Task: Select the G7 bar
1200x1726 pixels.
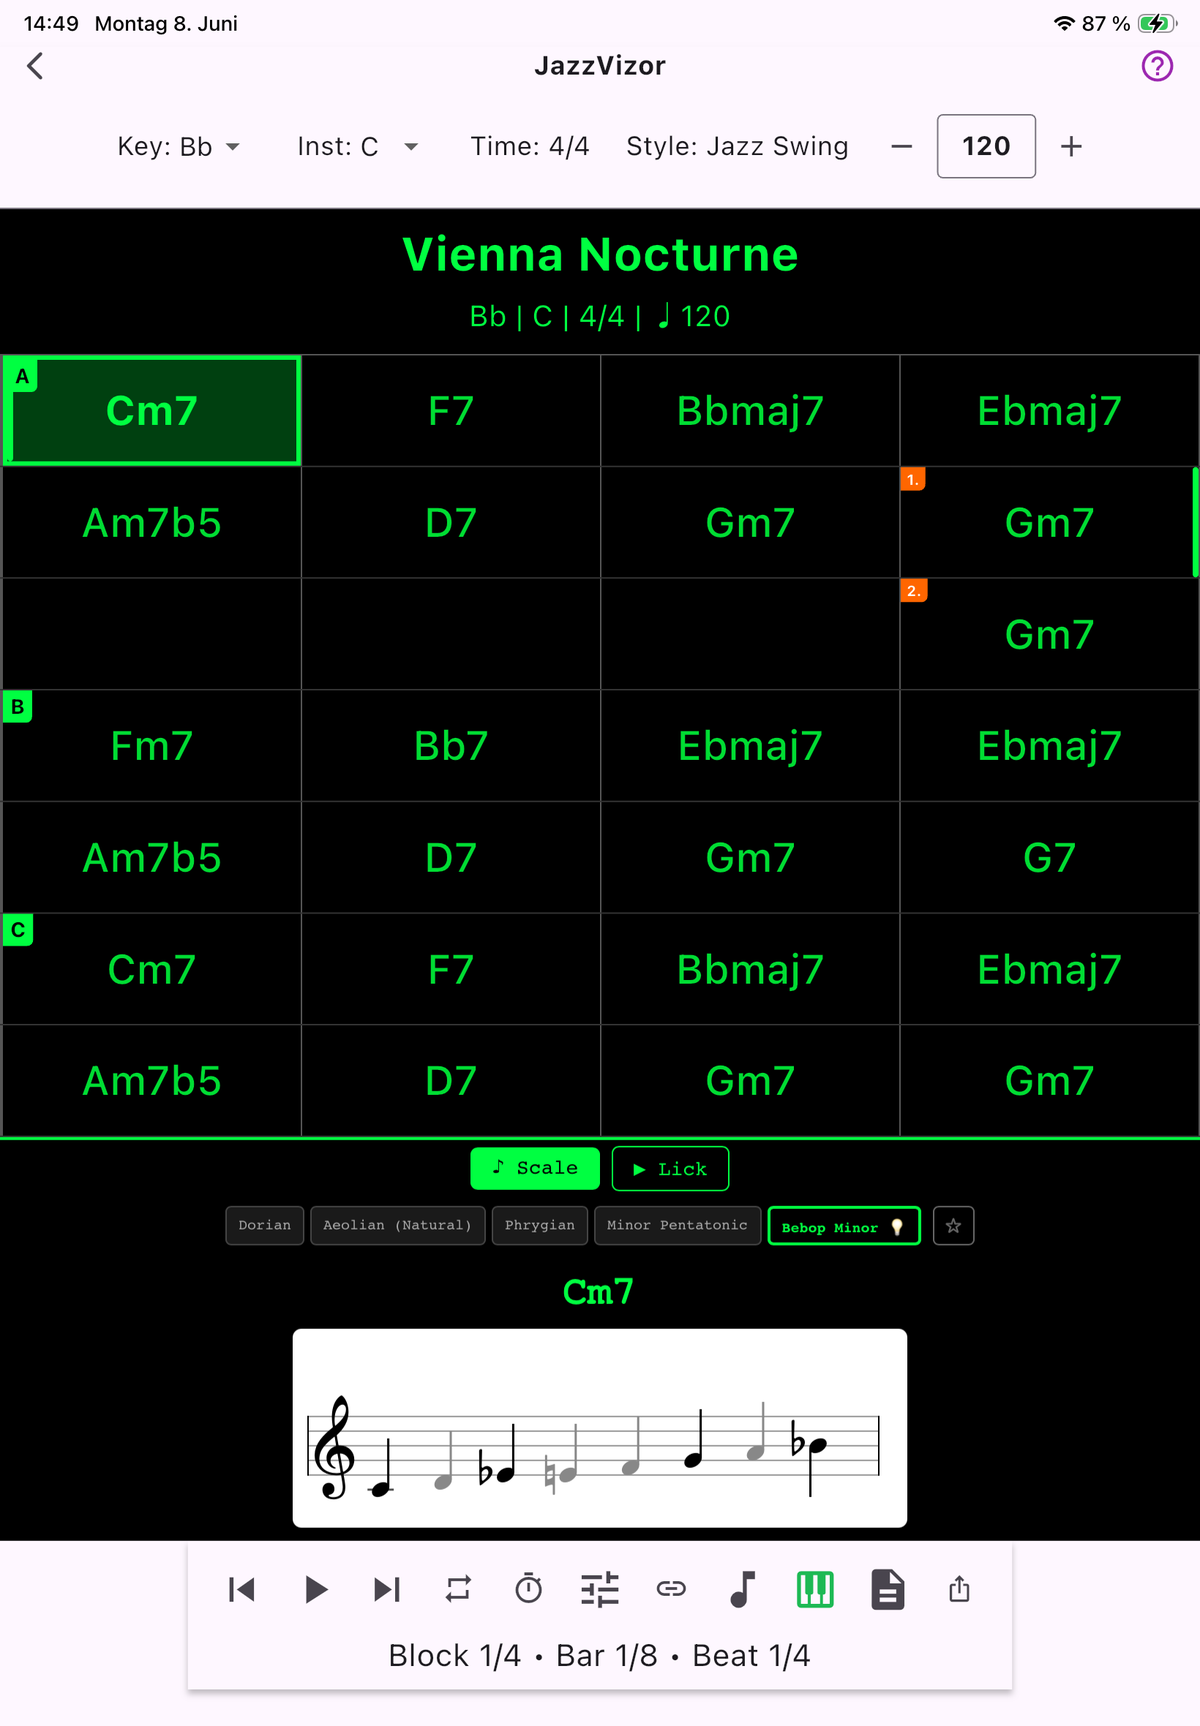Action: [1049, 858]
